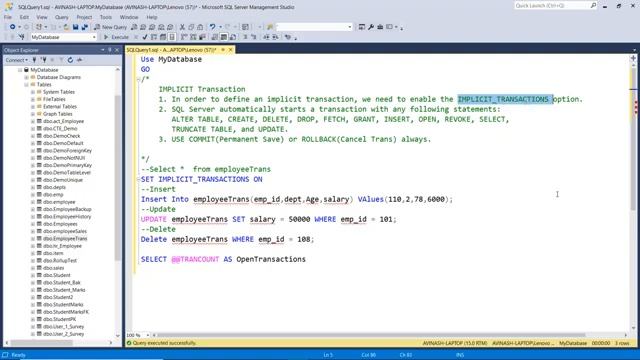Open Object Explorer window position dropdown
The image size is (640, 360).
pos(102,50)
